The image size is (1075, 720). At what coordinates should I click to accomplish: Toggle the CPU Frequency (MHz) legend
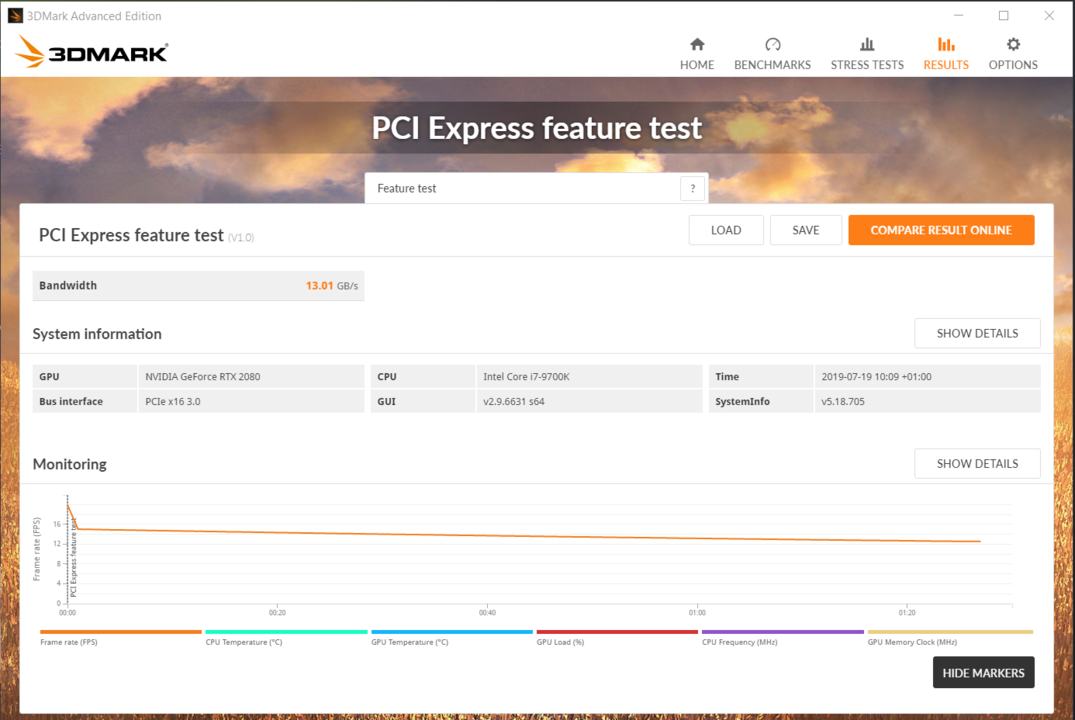(782, 637)
